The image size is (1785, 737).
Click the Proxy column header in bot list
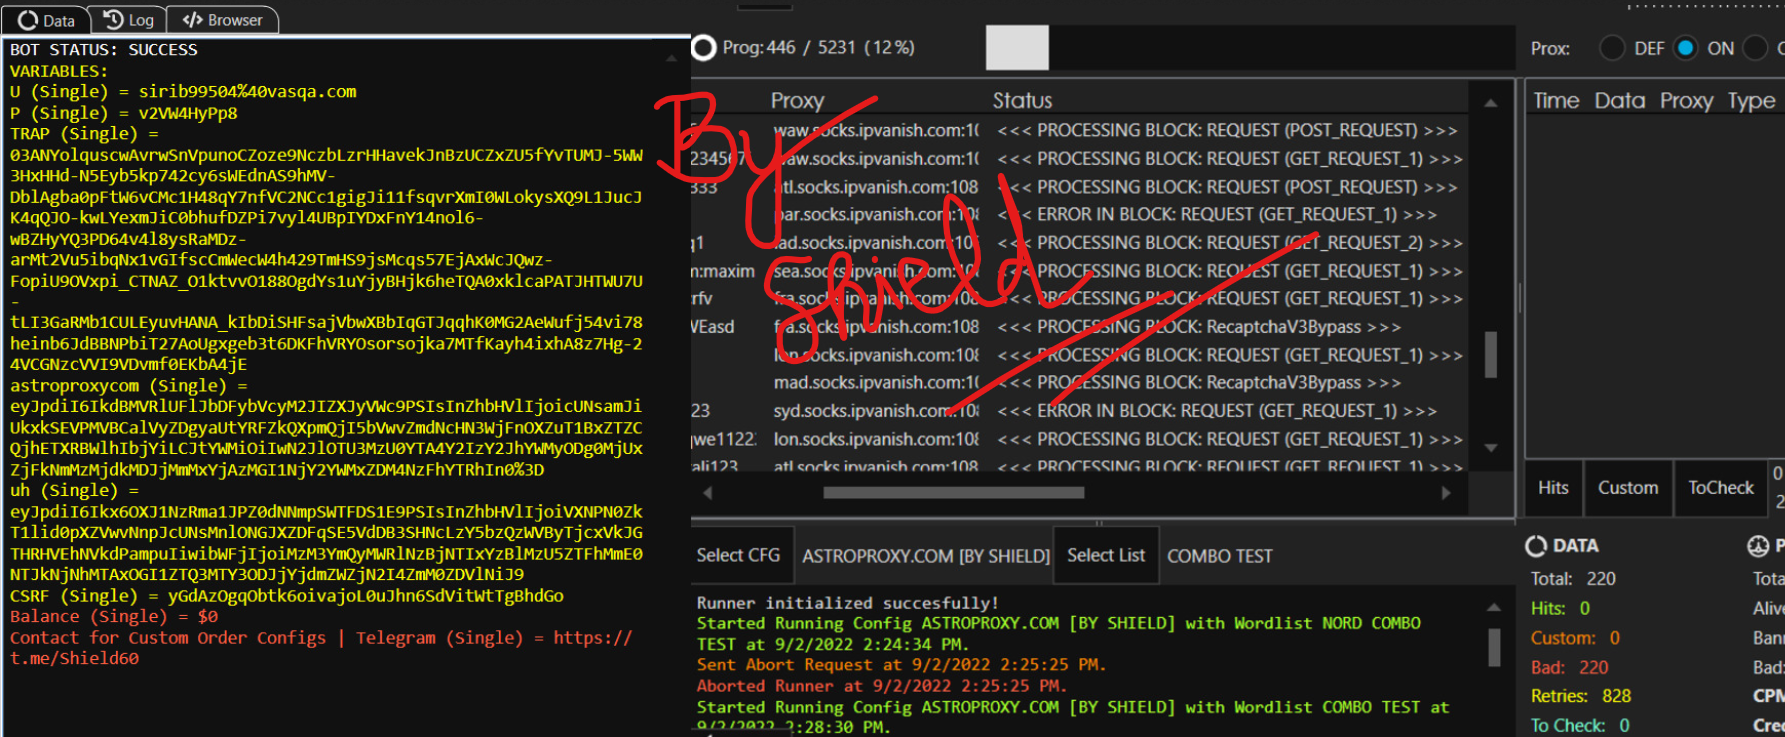click(x=797, y=101)
